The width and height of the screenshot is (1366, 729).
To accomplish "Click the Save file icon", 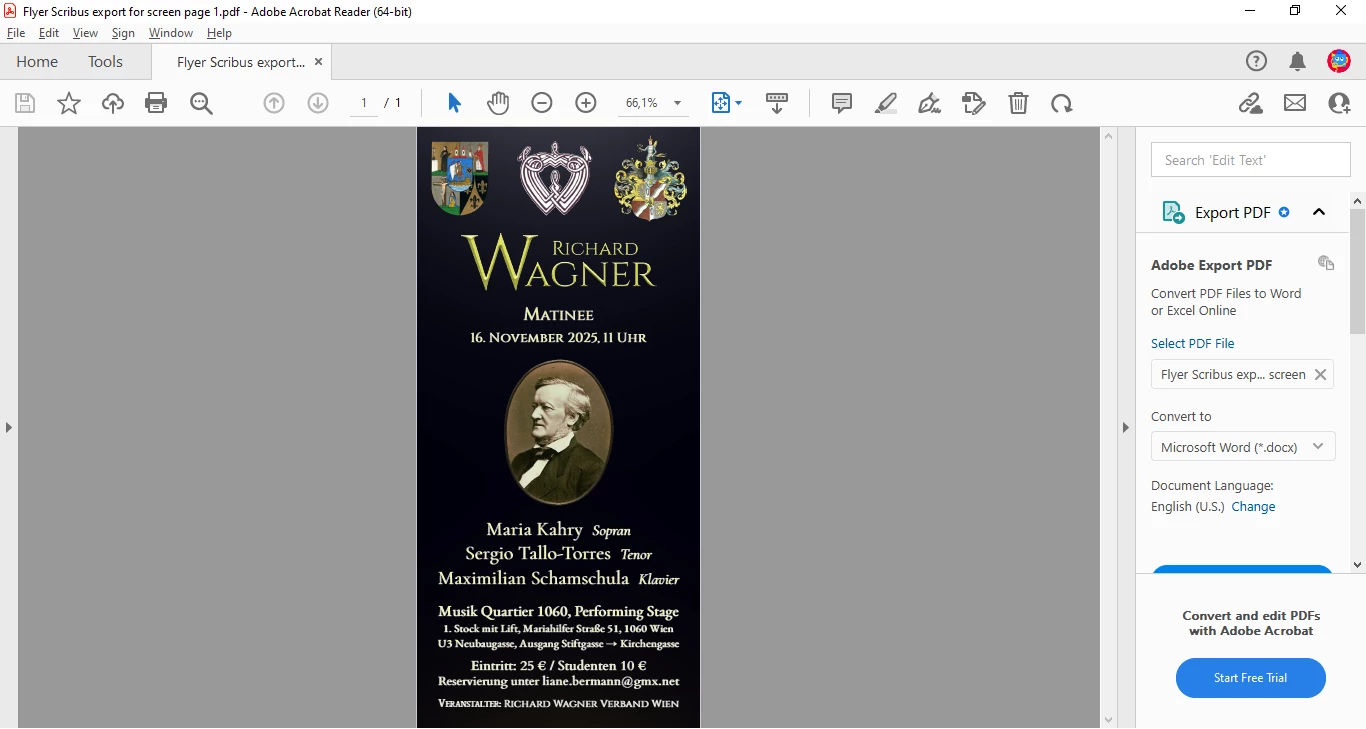I will click(x=25, y=103).
